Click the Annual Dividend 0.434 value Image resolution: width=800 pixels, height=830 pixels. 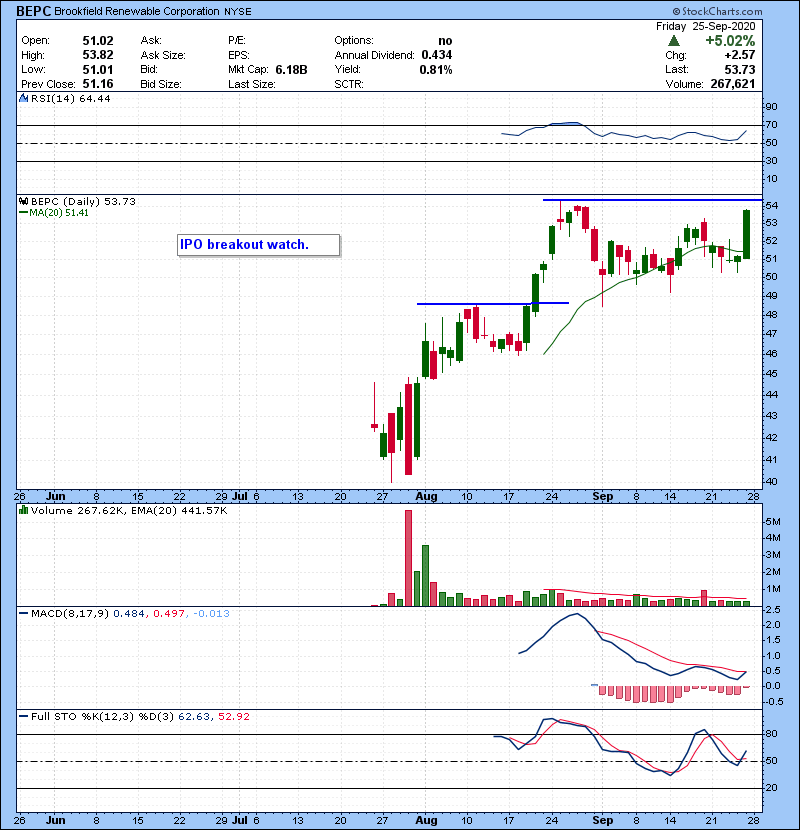[435, 55]
